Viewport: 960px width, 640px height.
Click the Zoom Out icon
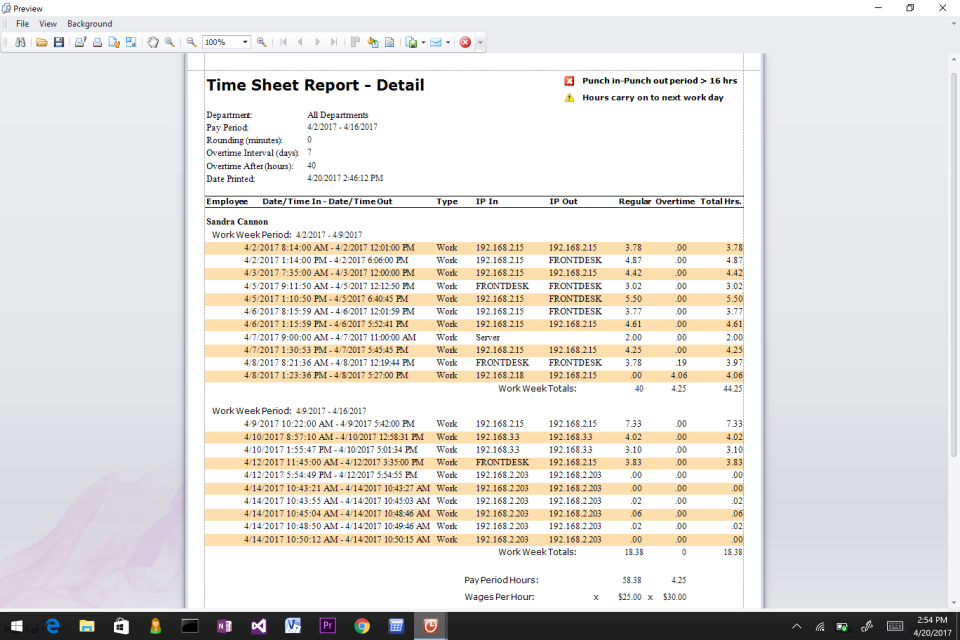click(191, 42)
